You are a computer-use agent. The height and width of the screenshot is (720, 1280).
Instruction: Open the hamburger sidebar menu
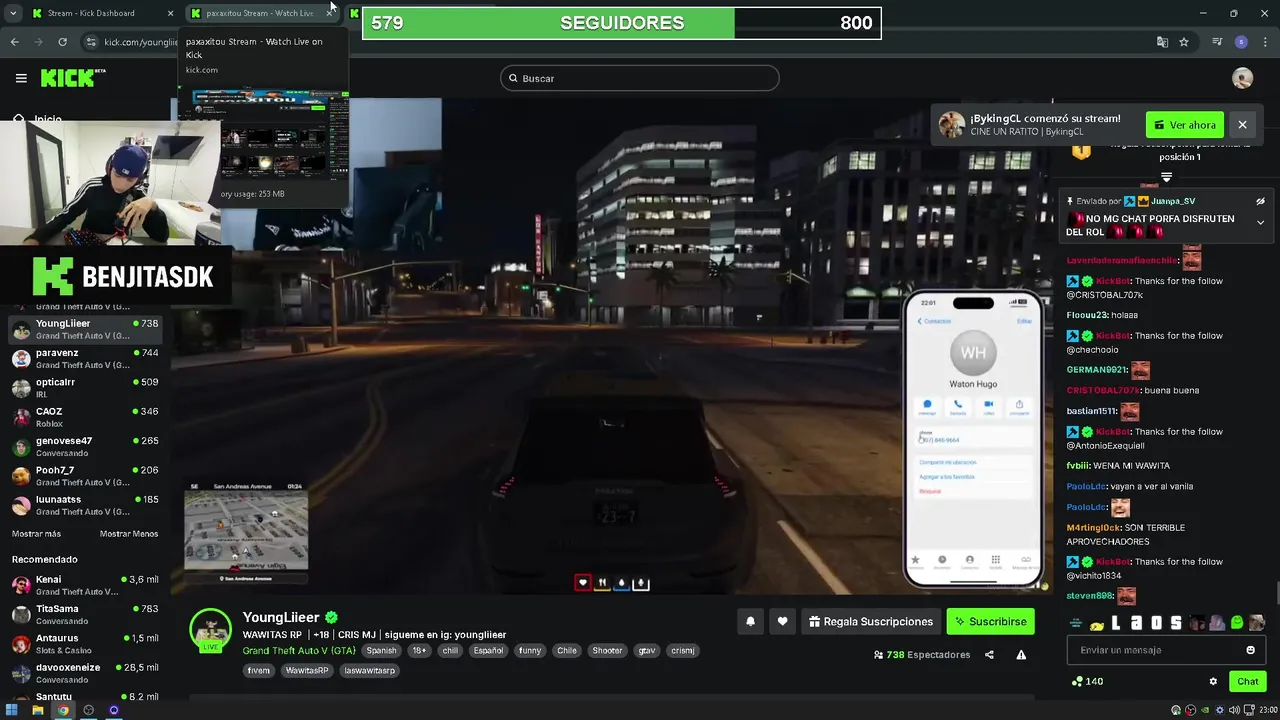(21, 78)
